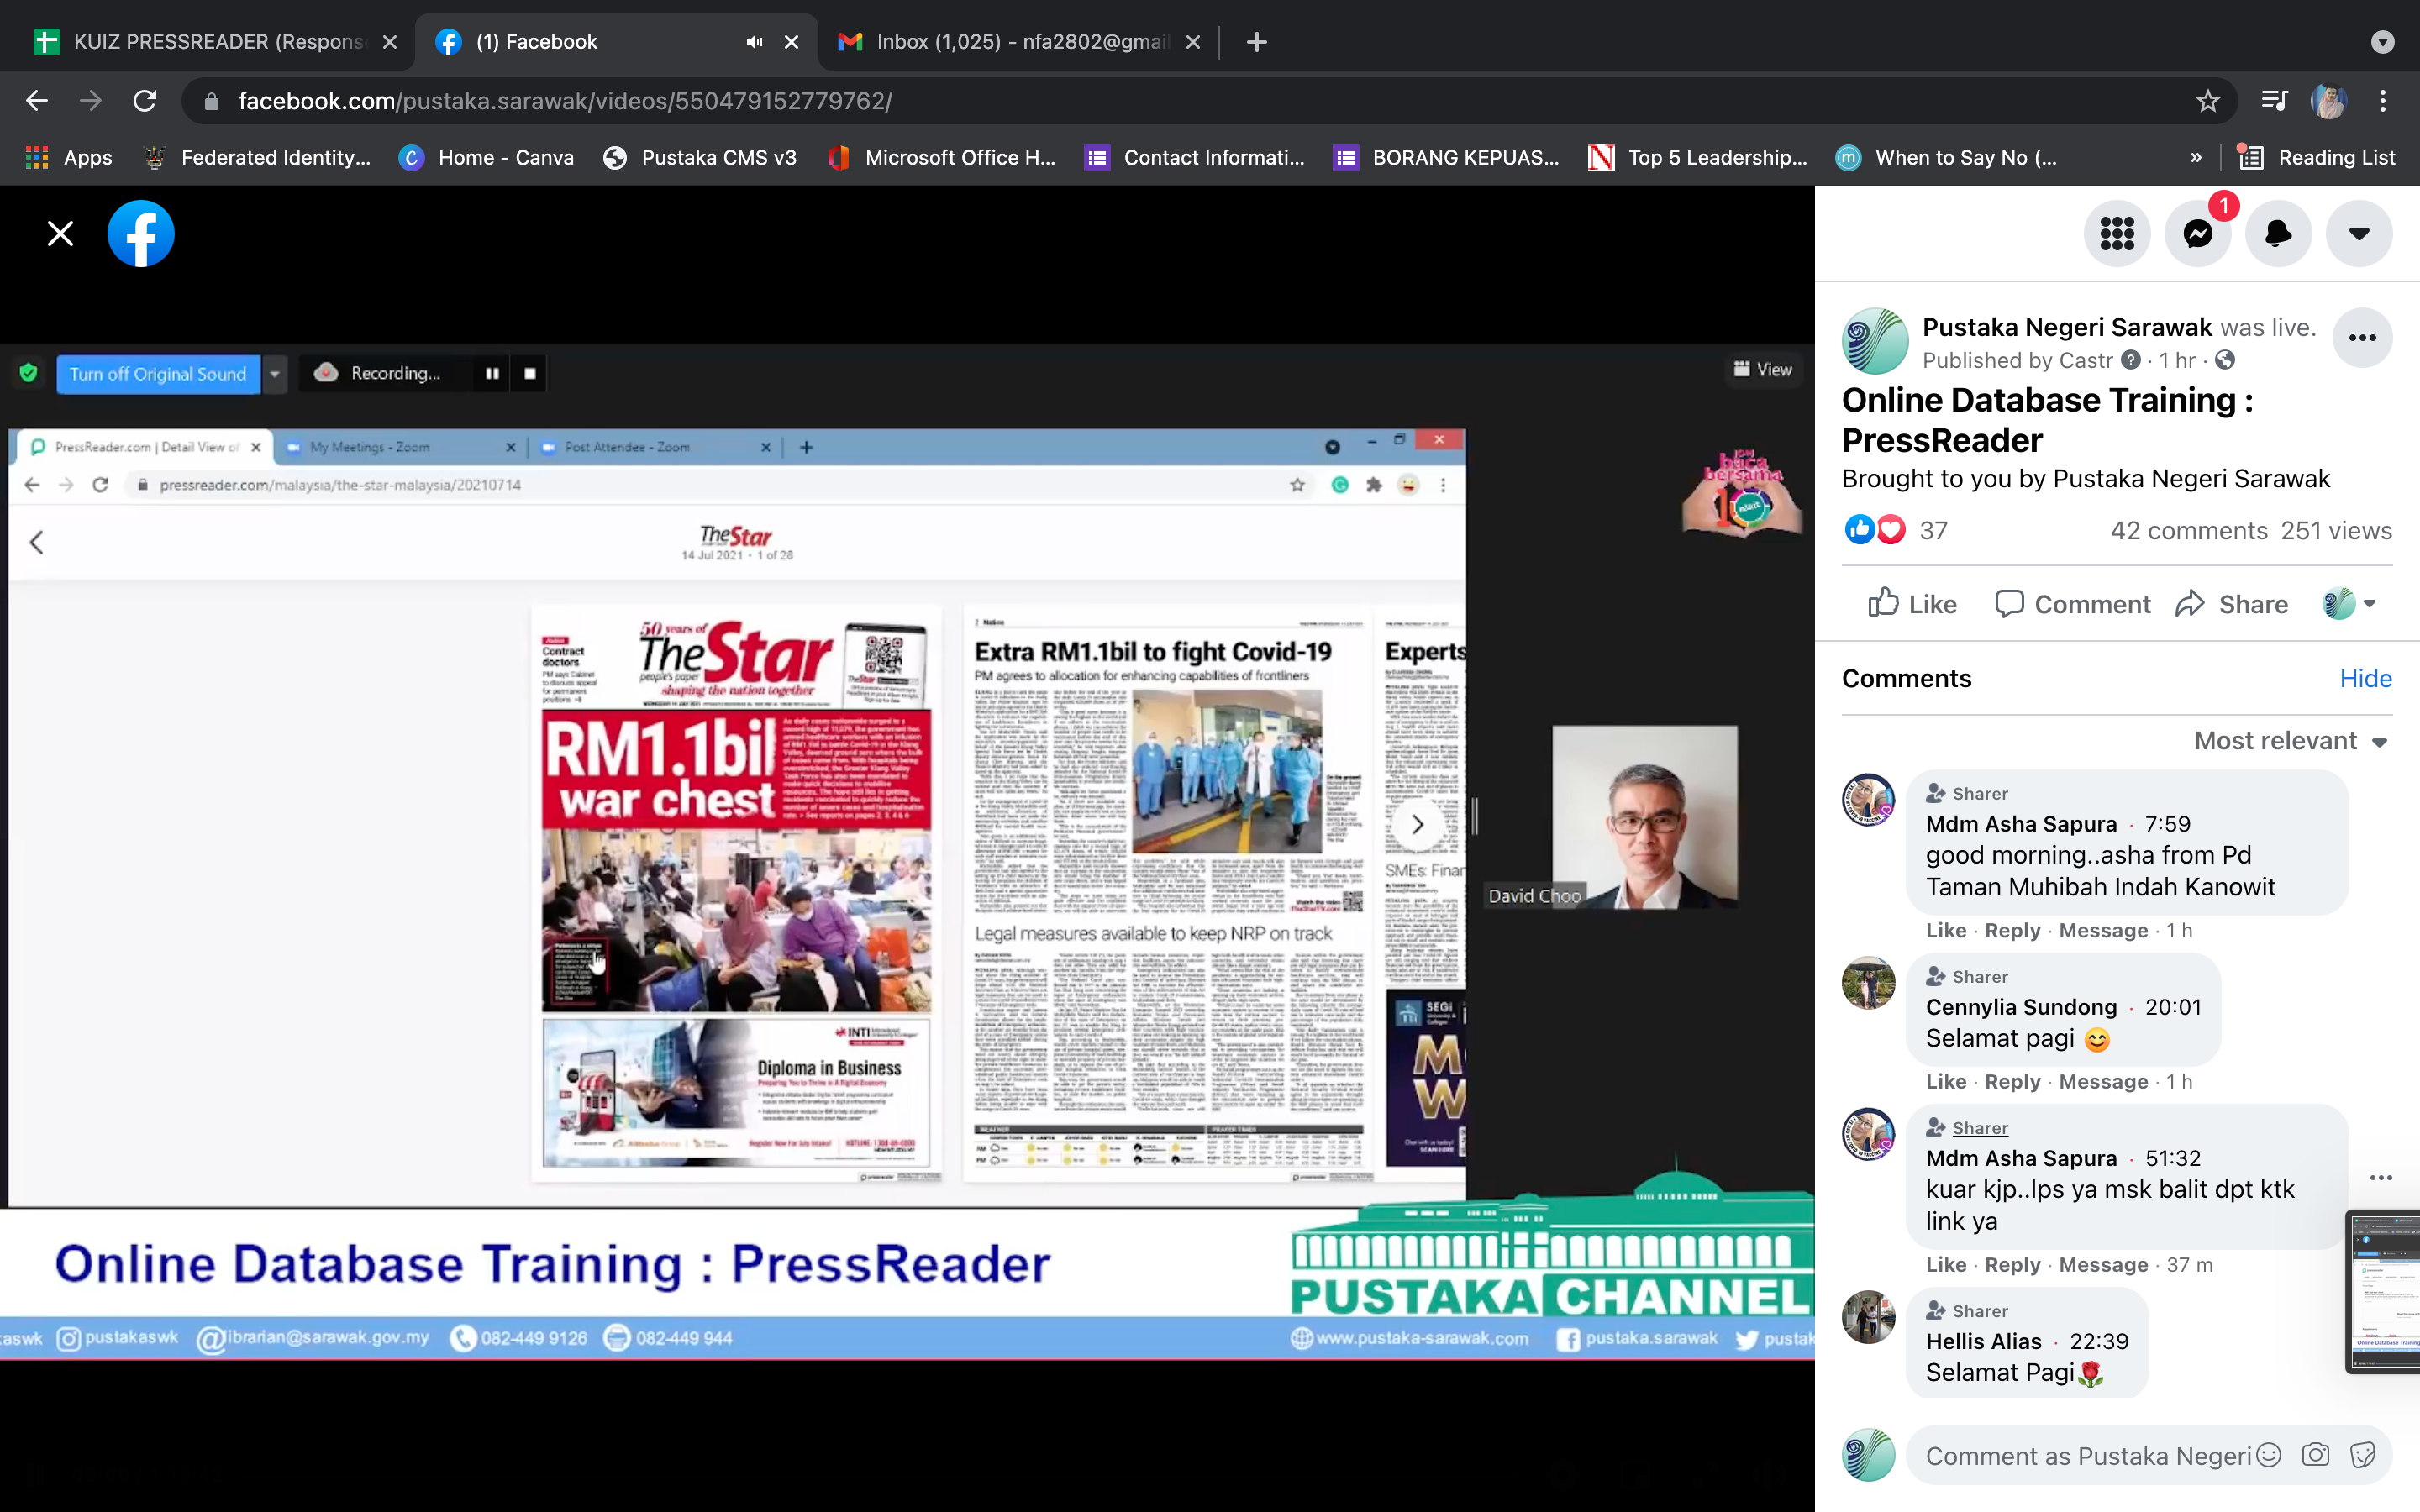Open the Reading List
This screenshot has width=2420, height=1512.
[2317, 157]
